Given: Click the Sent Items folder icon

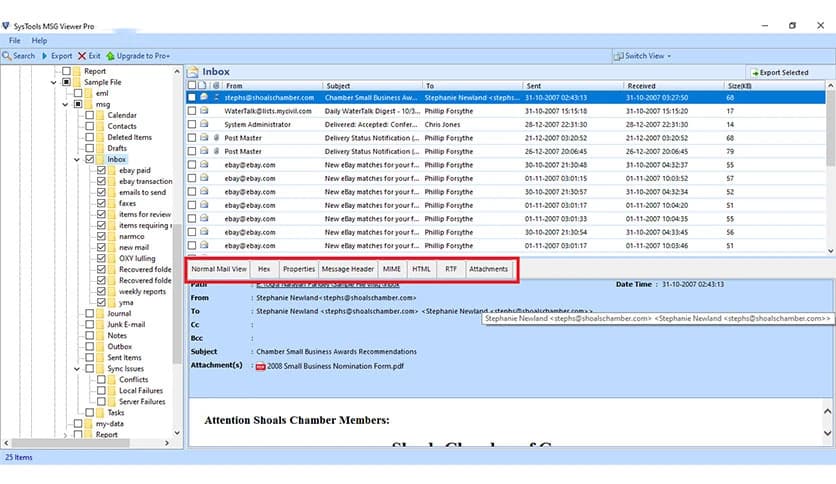Looking at the screenshot, I should [x=100, y=358].
